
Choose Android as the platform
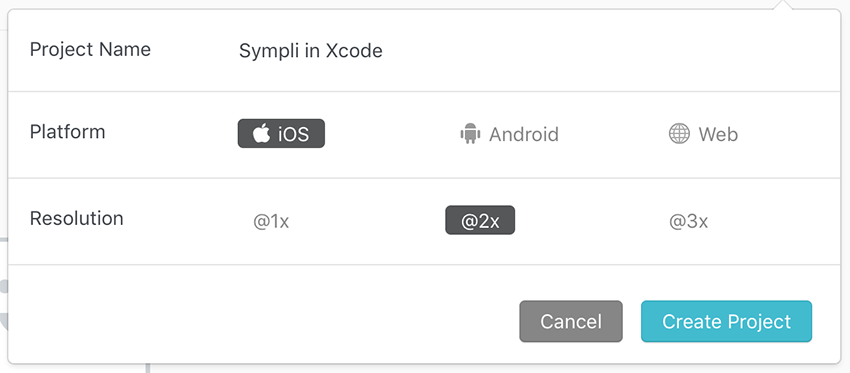pos(510,134)
